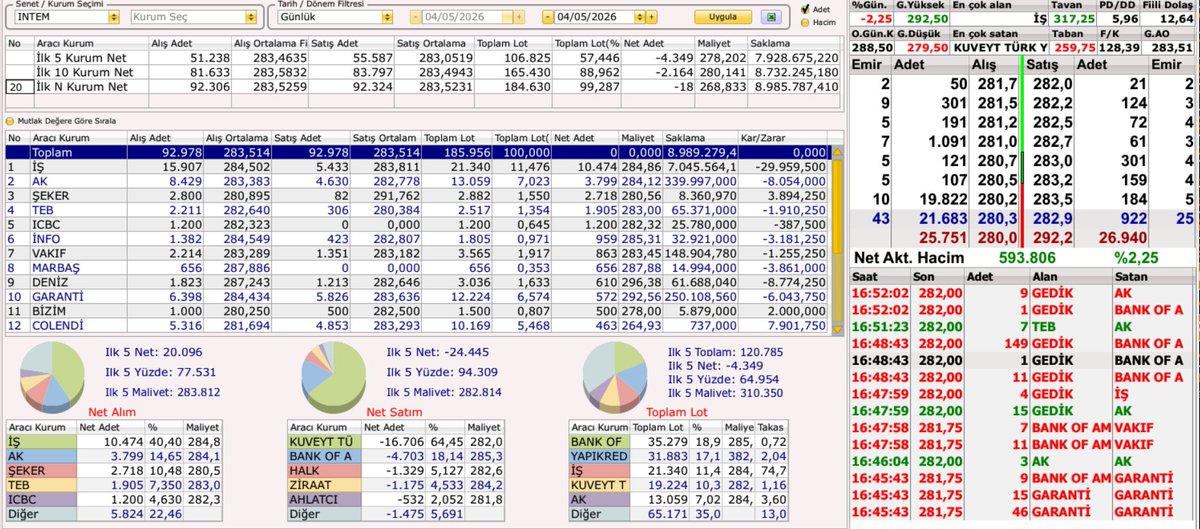Toggle the Adet checkbox
The image size is (1200, 529).
tap(805, 9)
